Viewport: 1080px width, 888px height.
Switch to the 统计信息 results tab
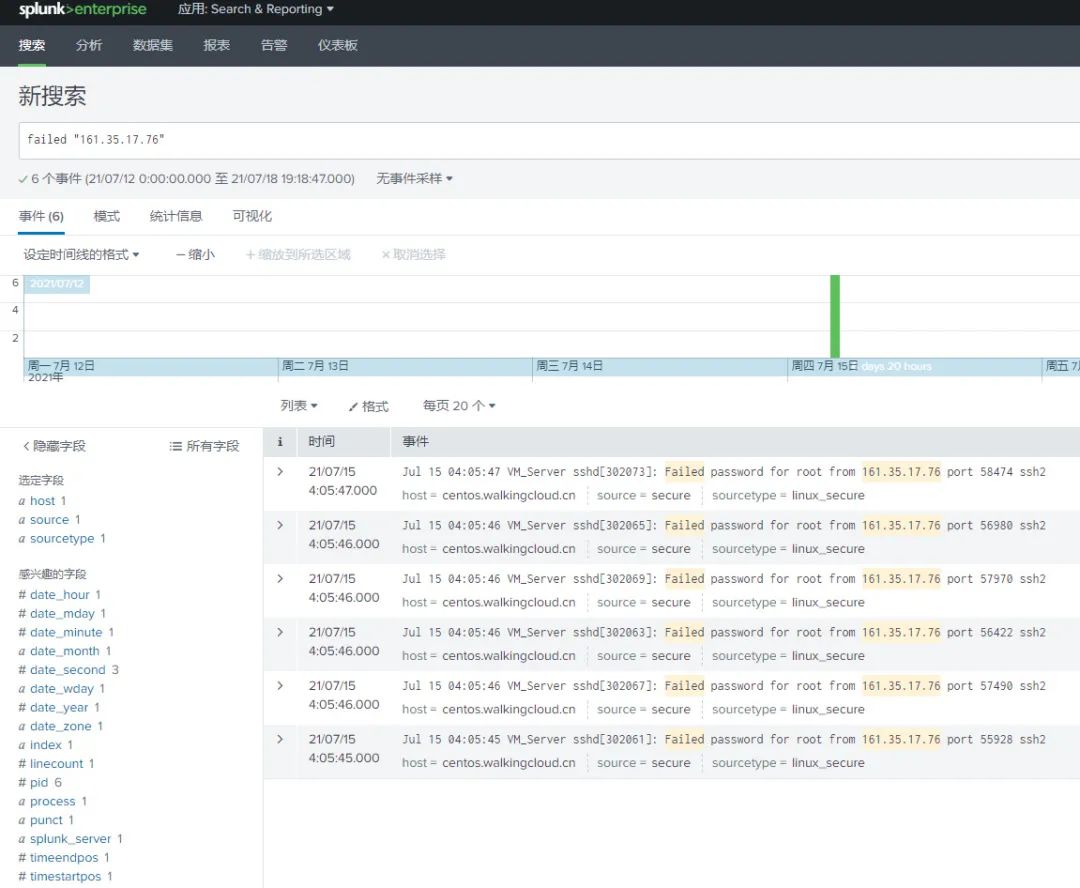[176, 216]
